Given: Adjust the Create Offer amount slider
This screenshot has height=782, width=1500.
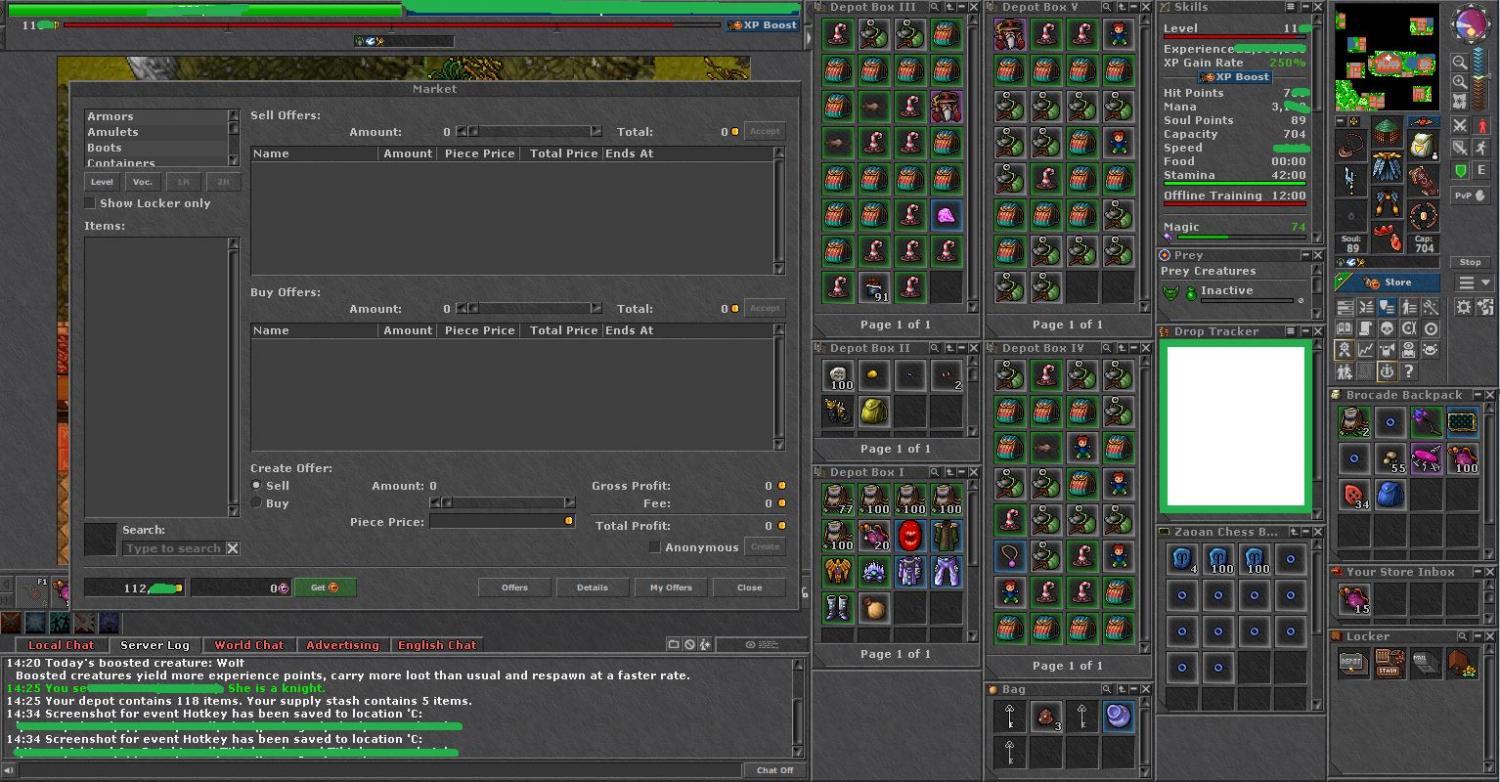Looking at the screenshot, I should click(x=502, y=503).
